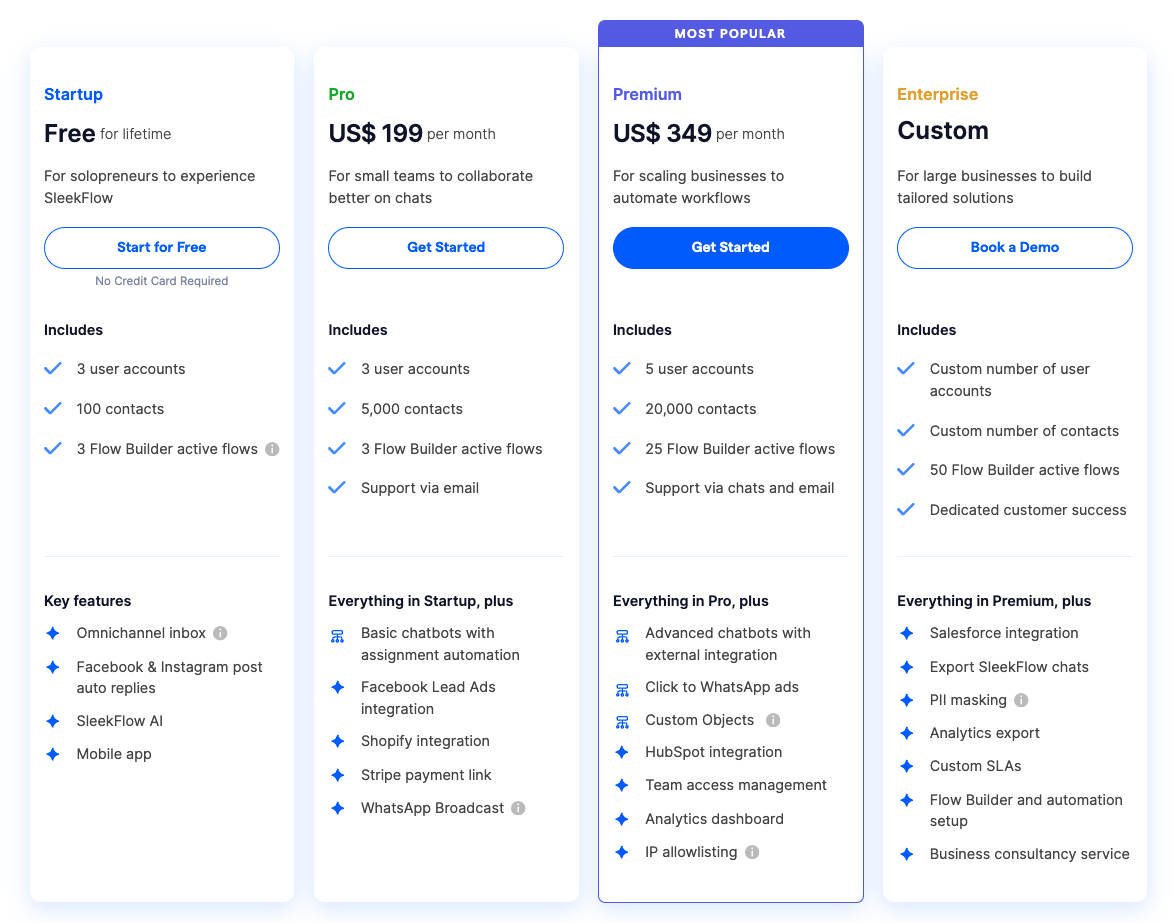Image resolution: width=1174 pixels, height=923 pixels.
Task: Click info icon beside WhatsApp Broadcast
Action: point(518,808)
